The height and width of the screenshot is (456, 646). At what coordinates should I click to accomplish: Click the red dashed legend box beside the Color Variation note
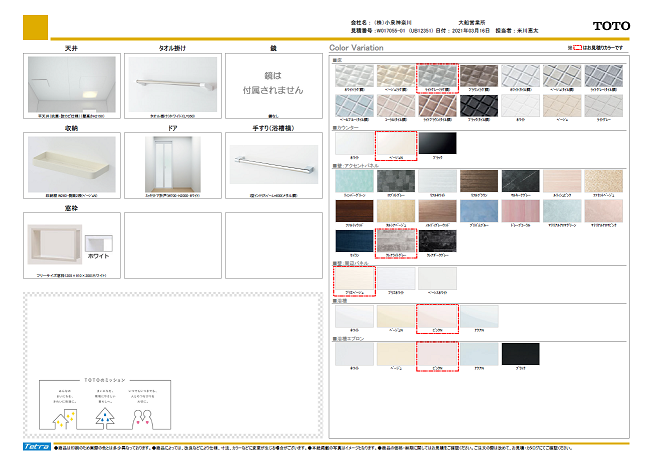pos(578,47)
